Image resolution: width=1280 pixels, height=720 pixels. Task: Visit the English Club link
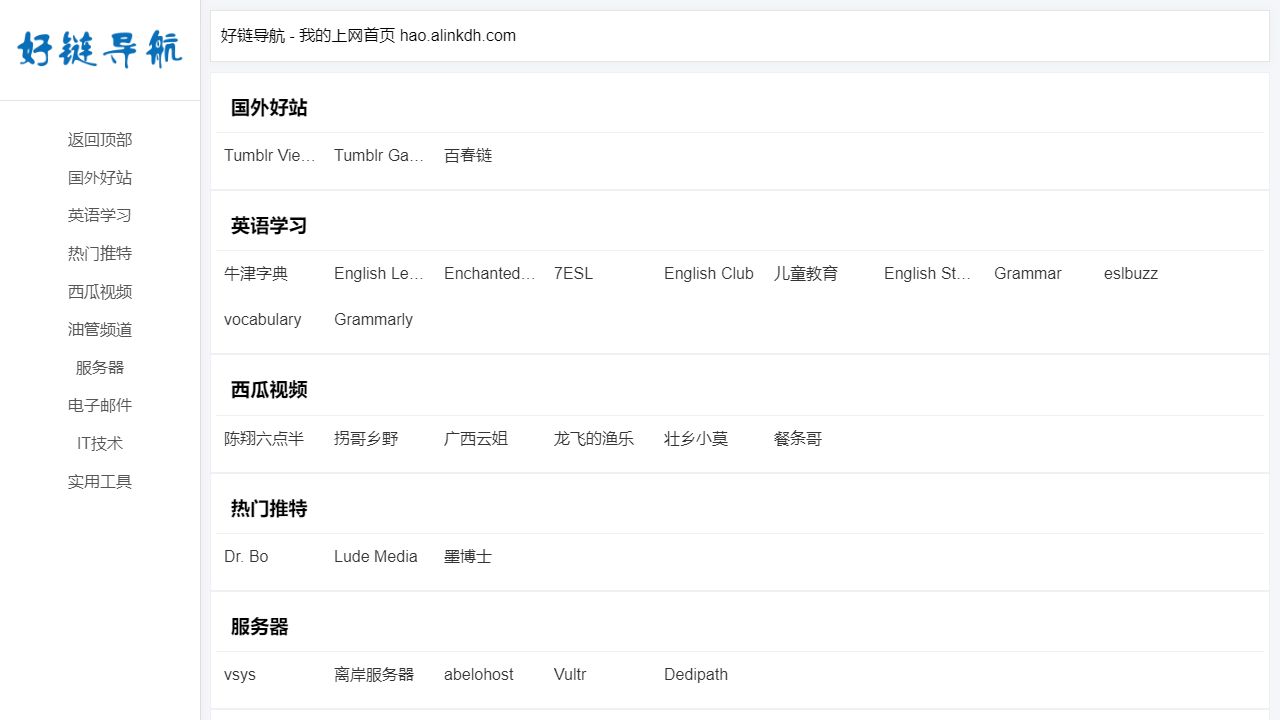[x=709, y=274]
